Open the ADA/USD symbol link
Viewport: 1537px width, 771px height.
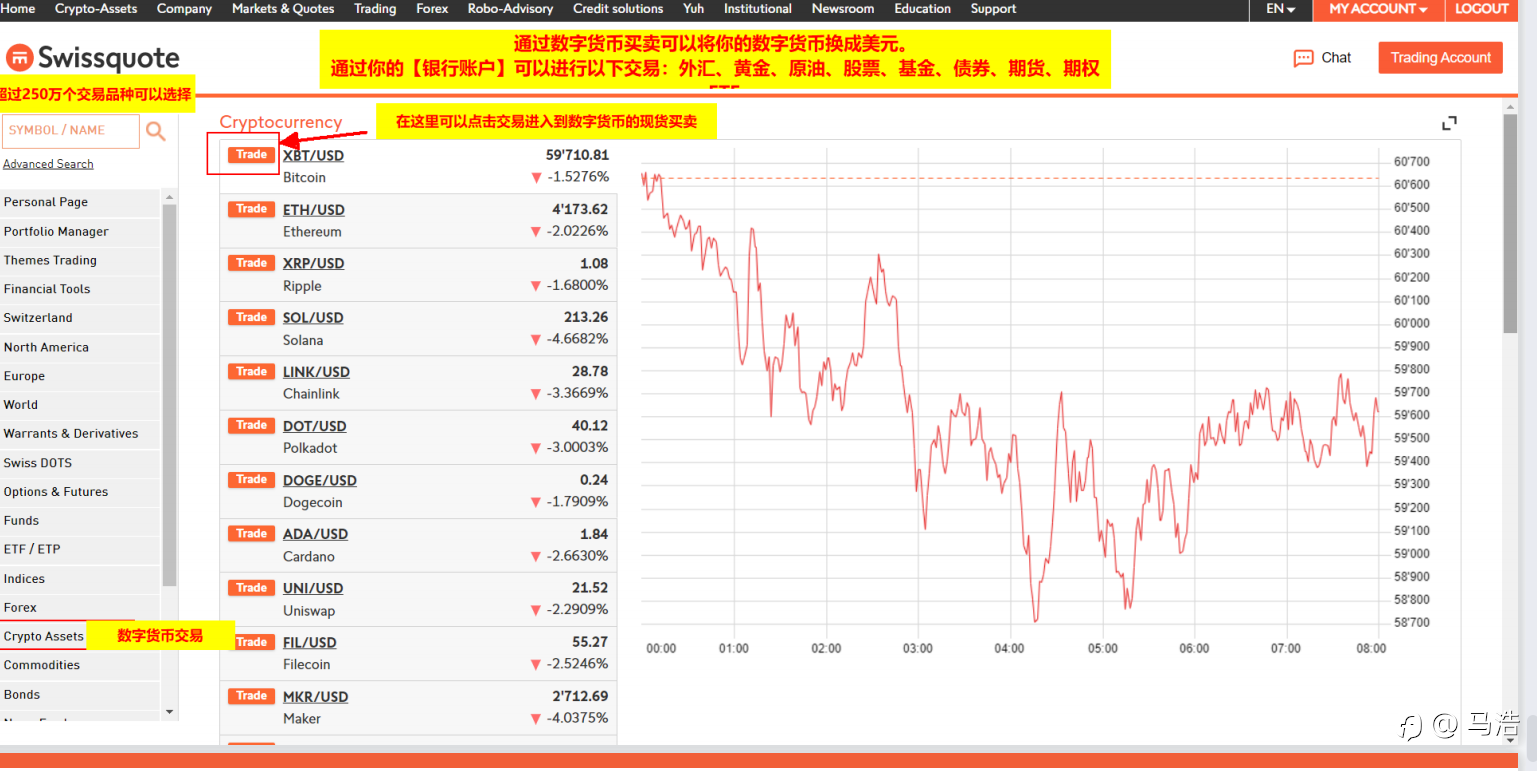tap(315, 534)
